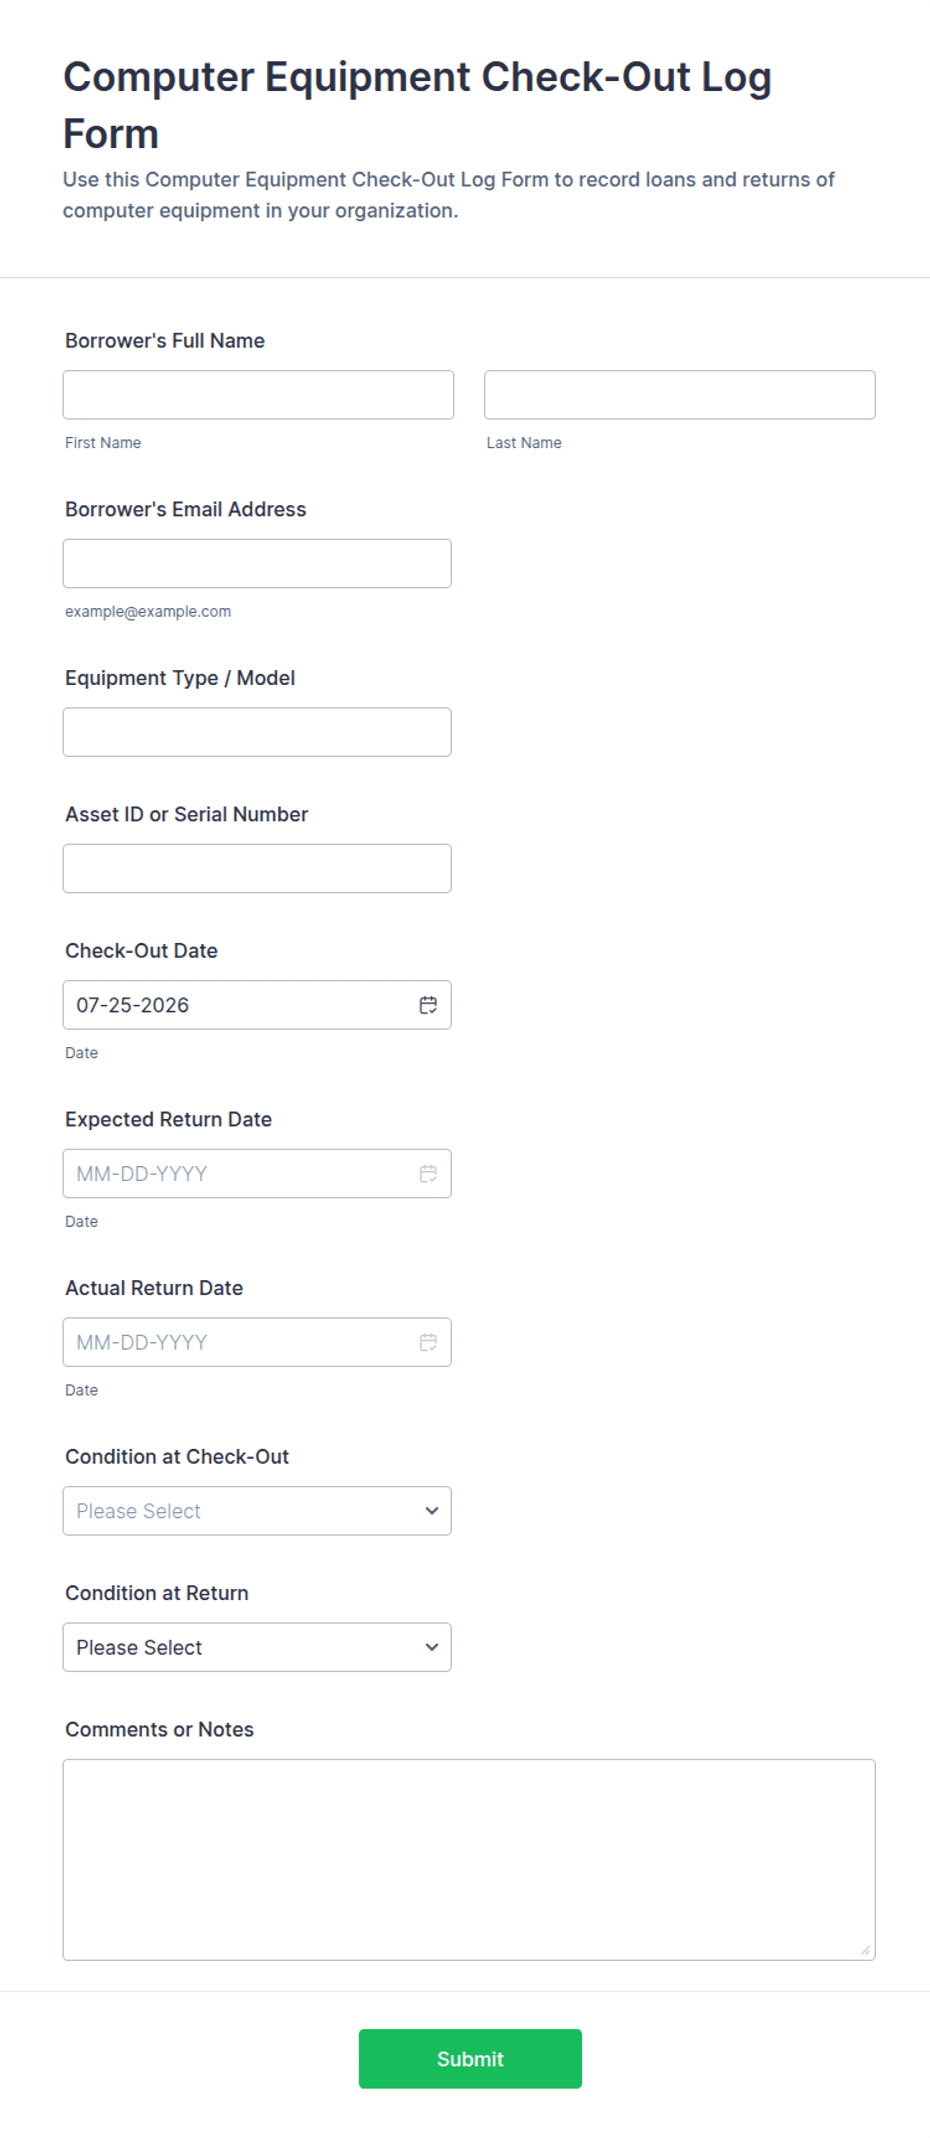Viewport: 930px width, 2138px height.
Task: Click the Asset ID or Serial Number field
Action: click(x=257, y=869)
